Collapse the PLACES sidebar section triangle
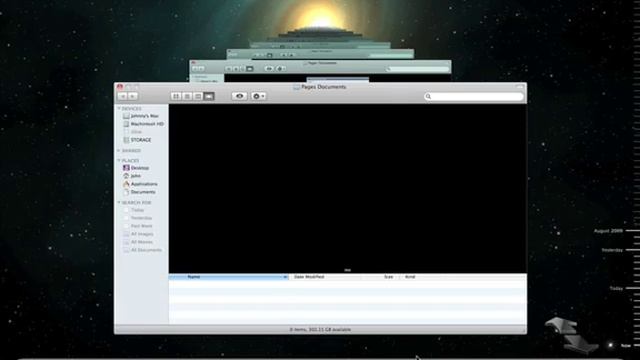 click(119, 160)
